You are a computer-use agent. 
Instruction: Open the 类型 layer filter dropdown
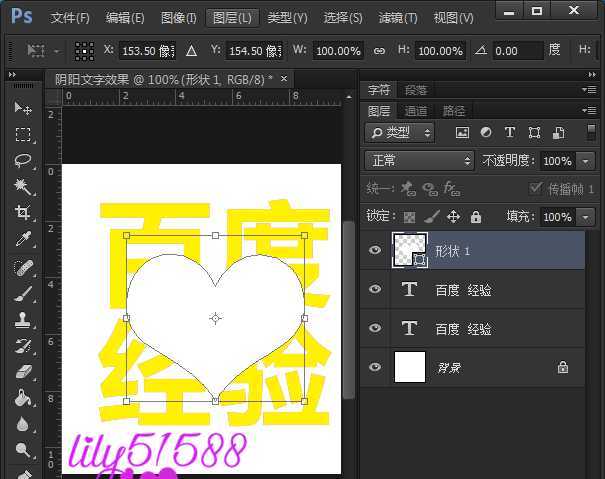pyautogui.click(x=401, y=132)
